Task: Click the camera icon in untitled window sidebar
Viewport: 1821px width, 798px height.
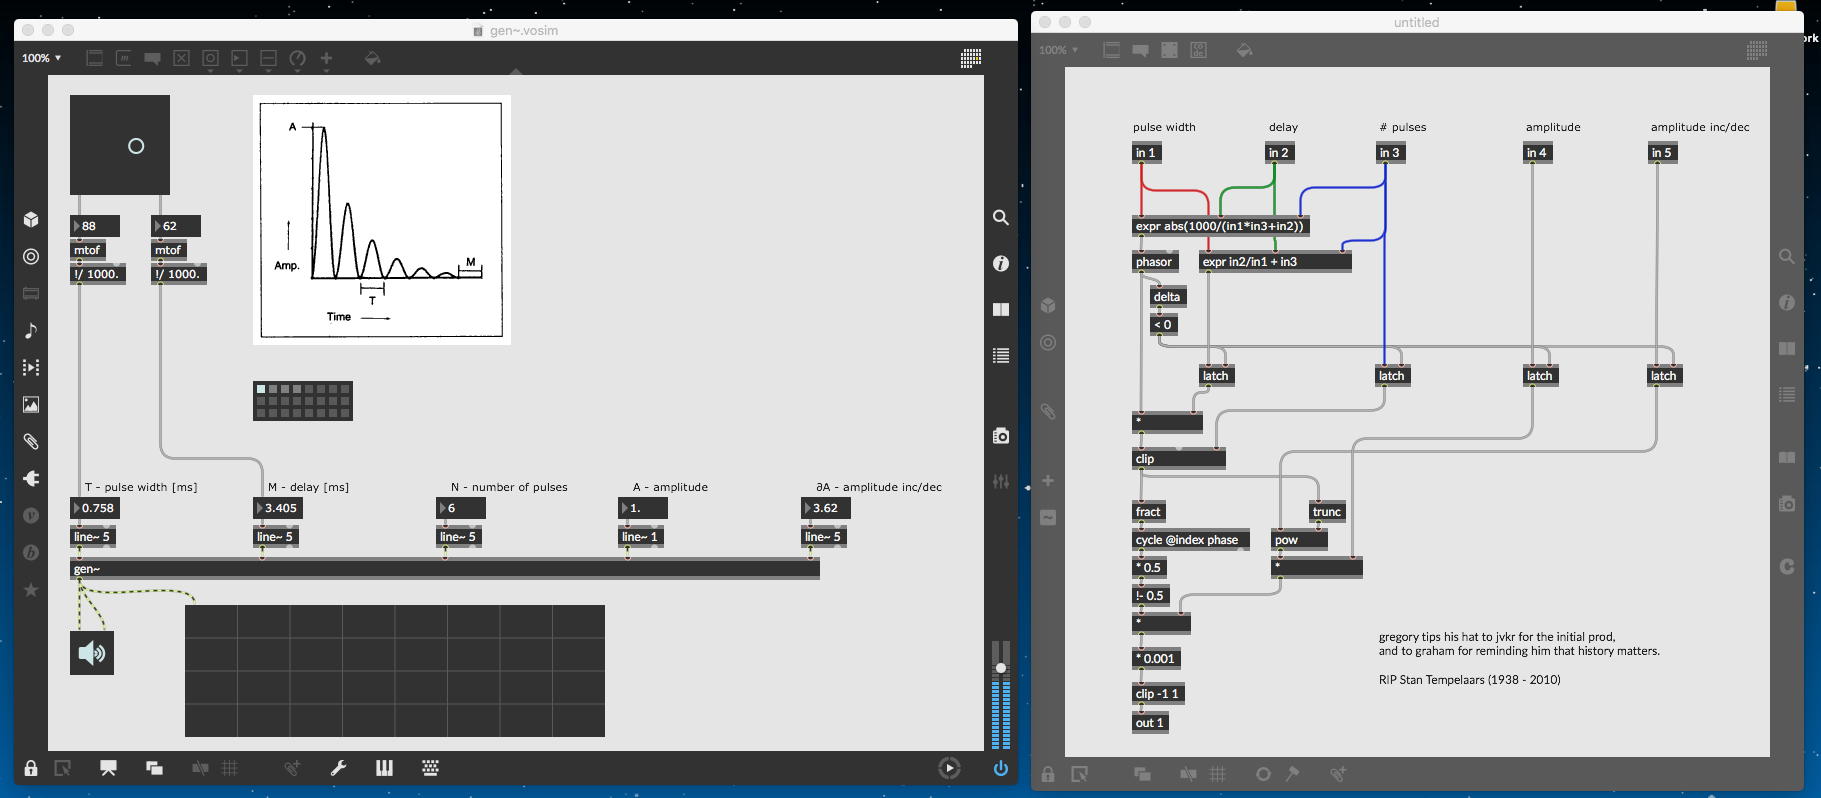Action: 1786,504
